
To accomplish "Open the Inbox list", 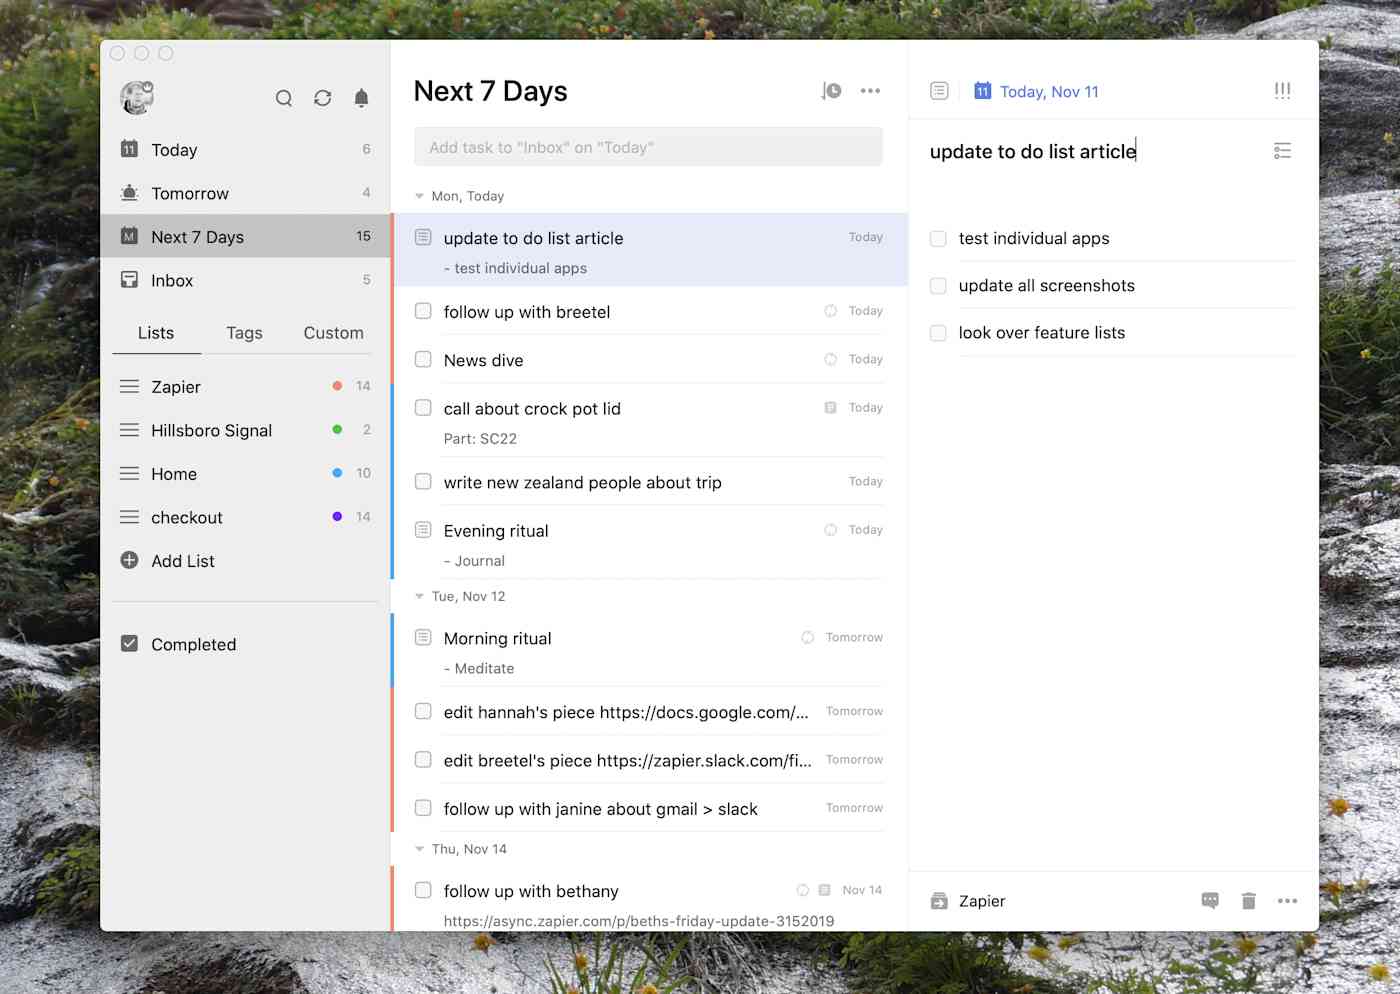I will point(245,280).
